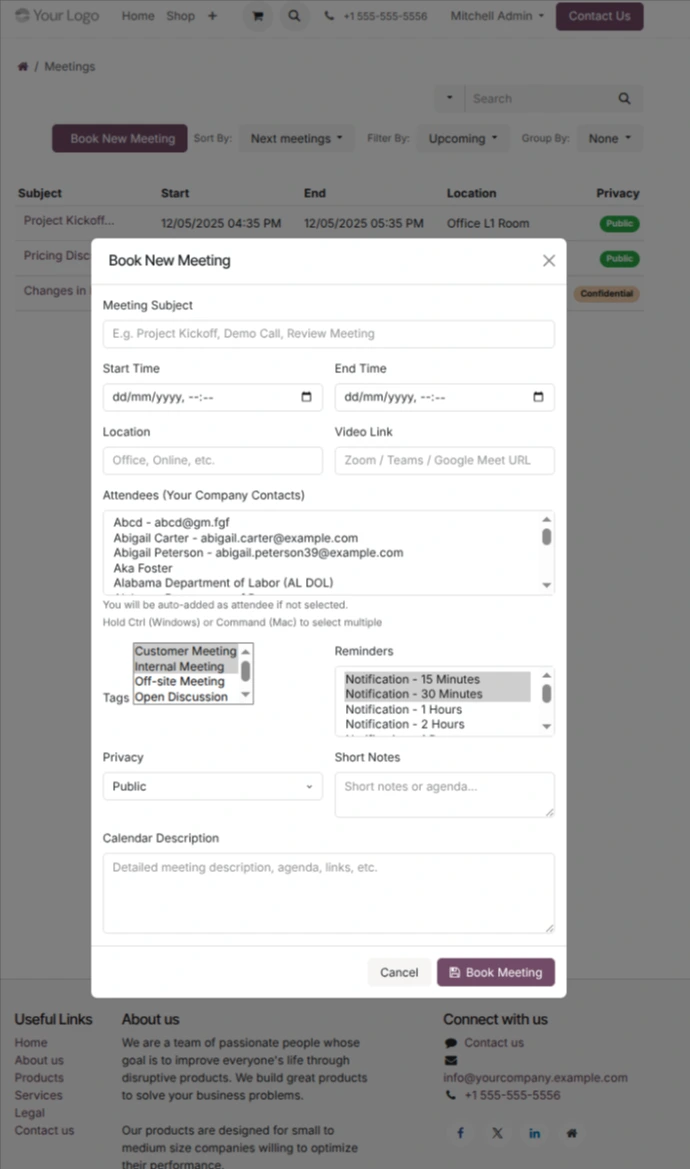
Task: Expand the Mitchell Admin user menu
Action: [x=497, y=16]
